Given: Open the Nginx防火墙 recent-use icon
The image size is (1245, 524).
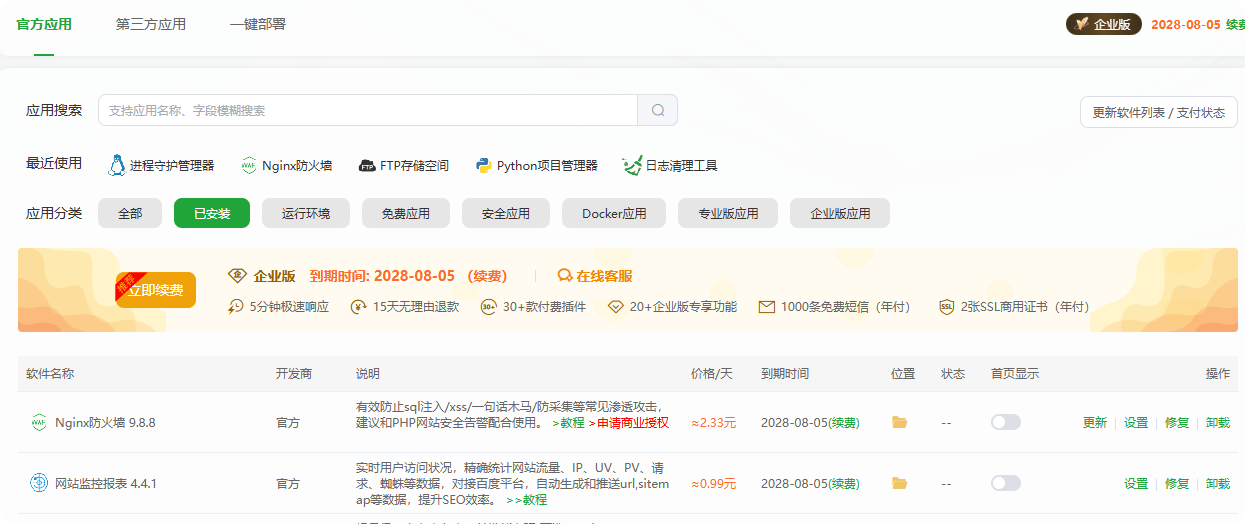Looking at the screenshot, I should click(249, 165).
